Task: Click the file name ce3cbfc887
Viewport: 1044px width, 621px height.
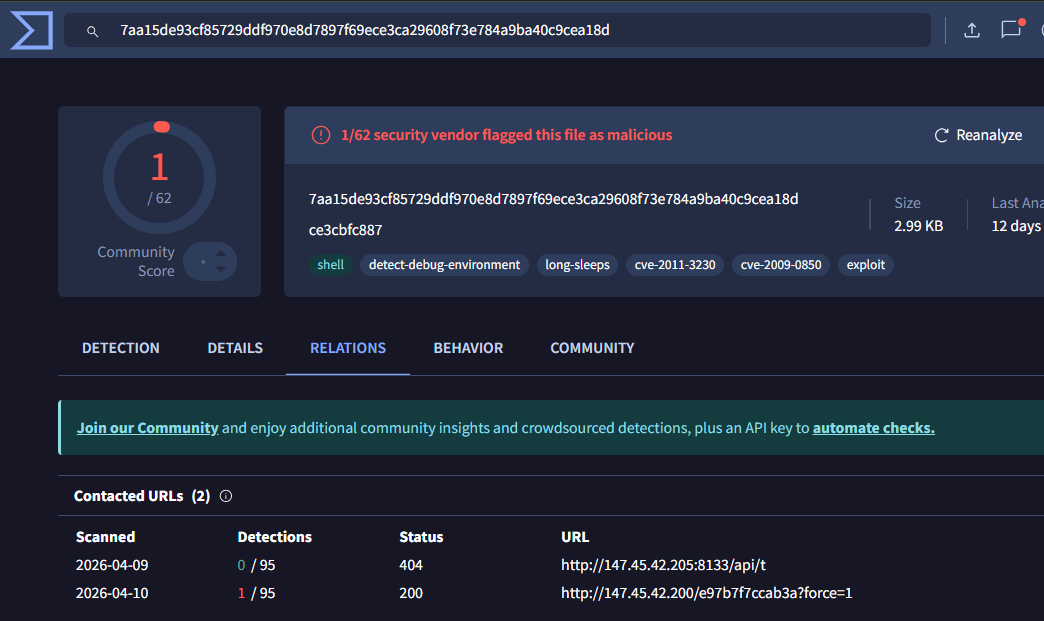Action: click(346, 230)
